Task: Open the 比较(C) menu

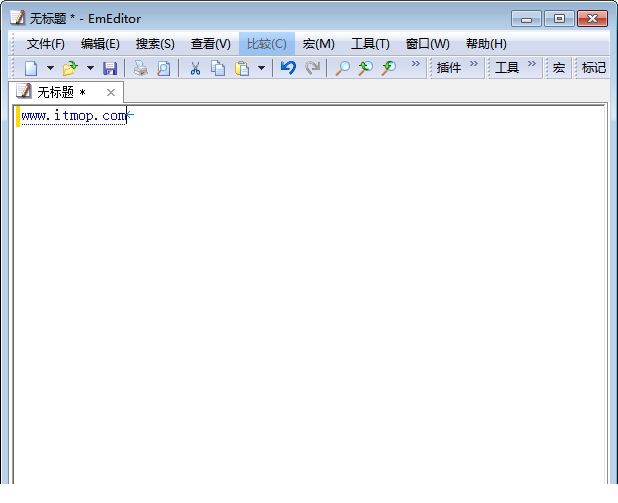Action: tap(267, 44)
